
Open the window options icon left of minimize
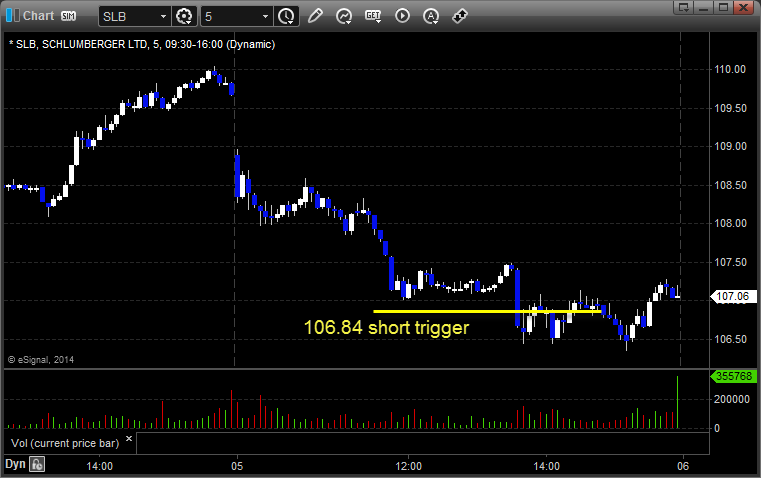pos(683,7)
